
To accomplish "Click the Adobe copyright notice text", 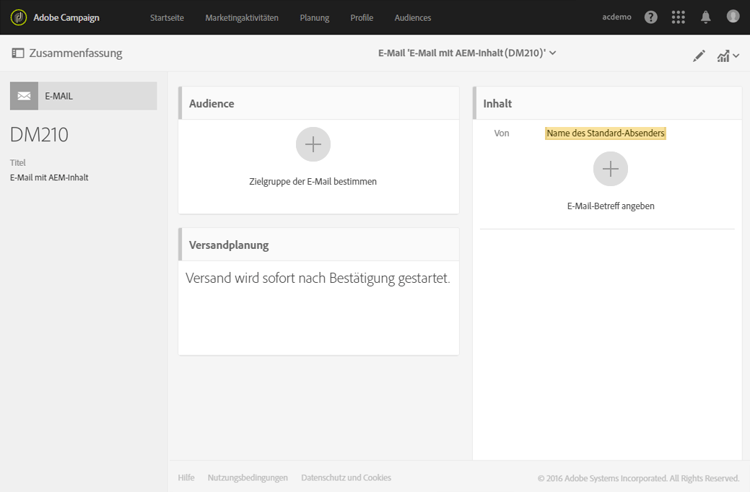I will (638, 478).
